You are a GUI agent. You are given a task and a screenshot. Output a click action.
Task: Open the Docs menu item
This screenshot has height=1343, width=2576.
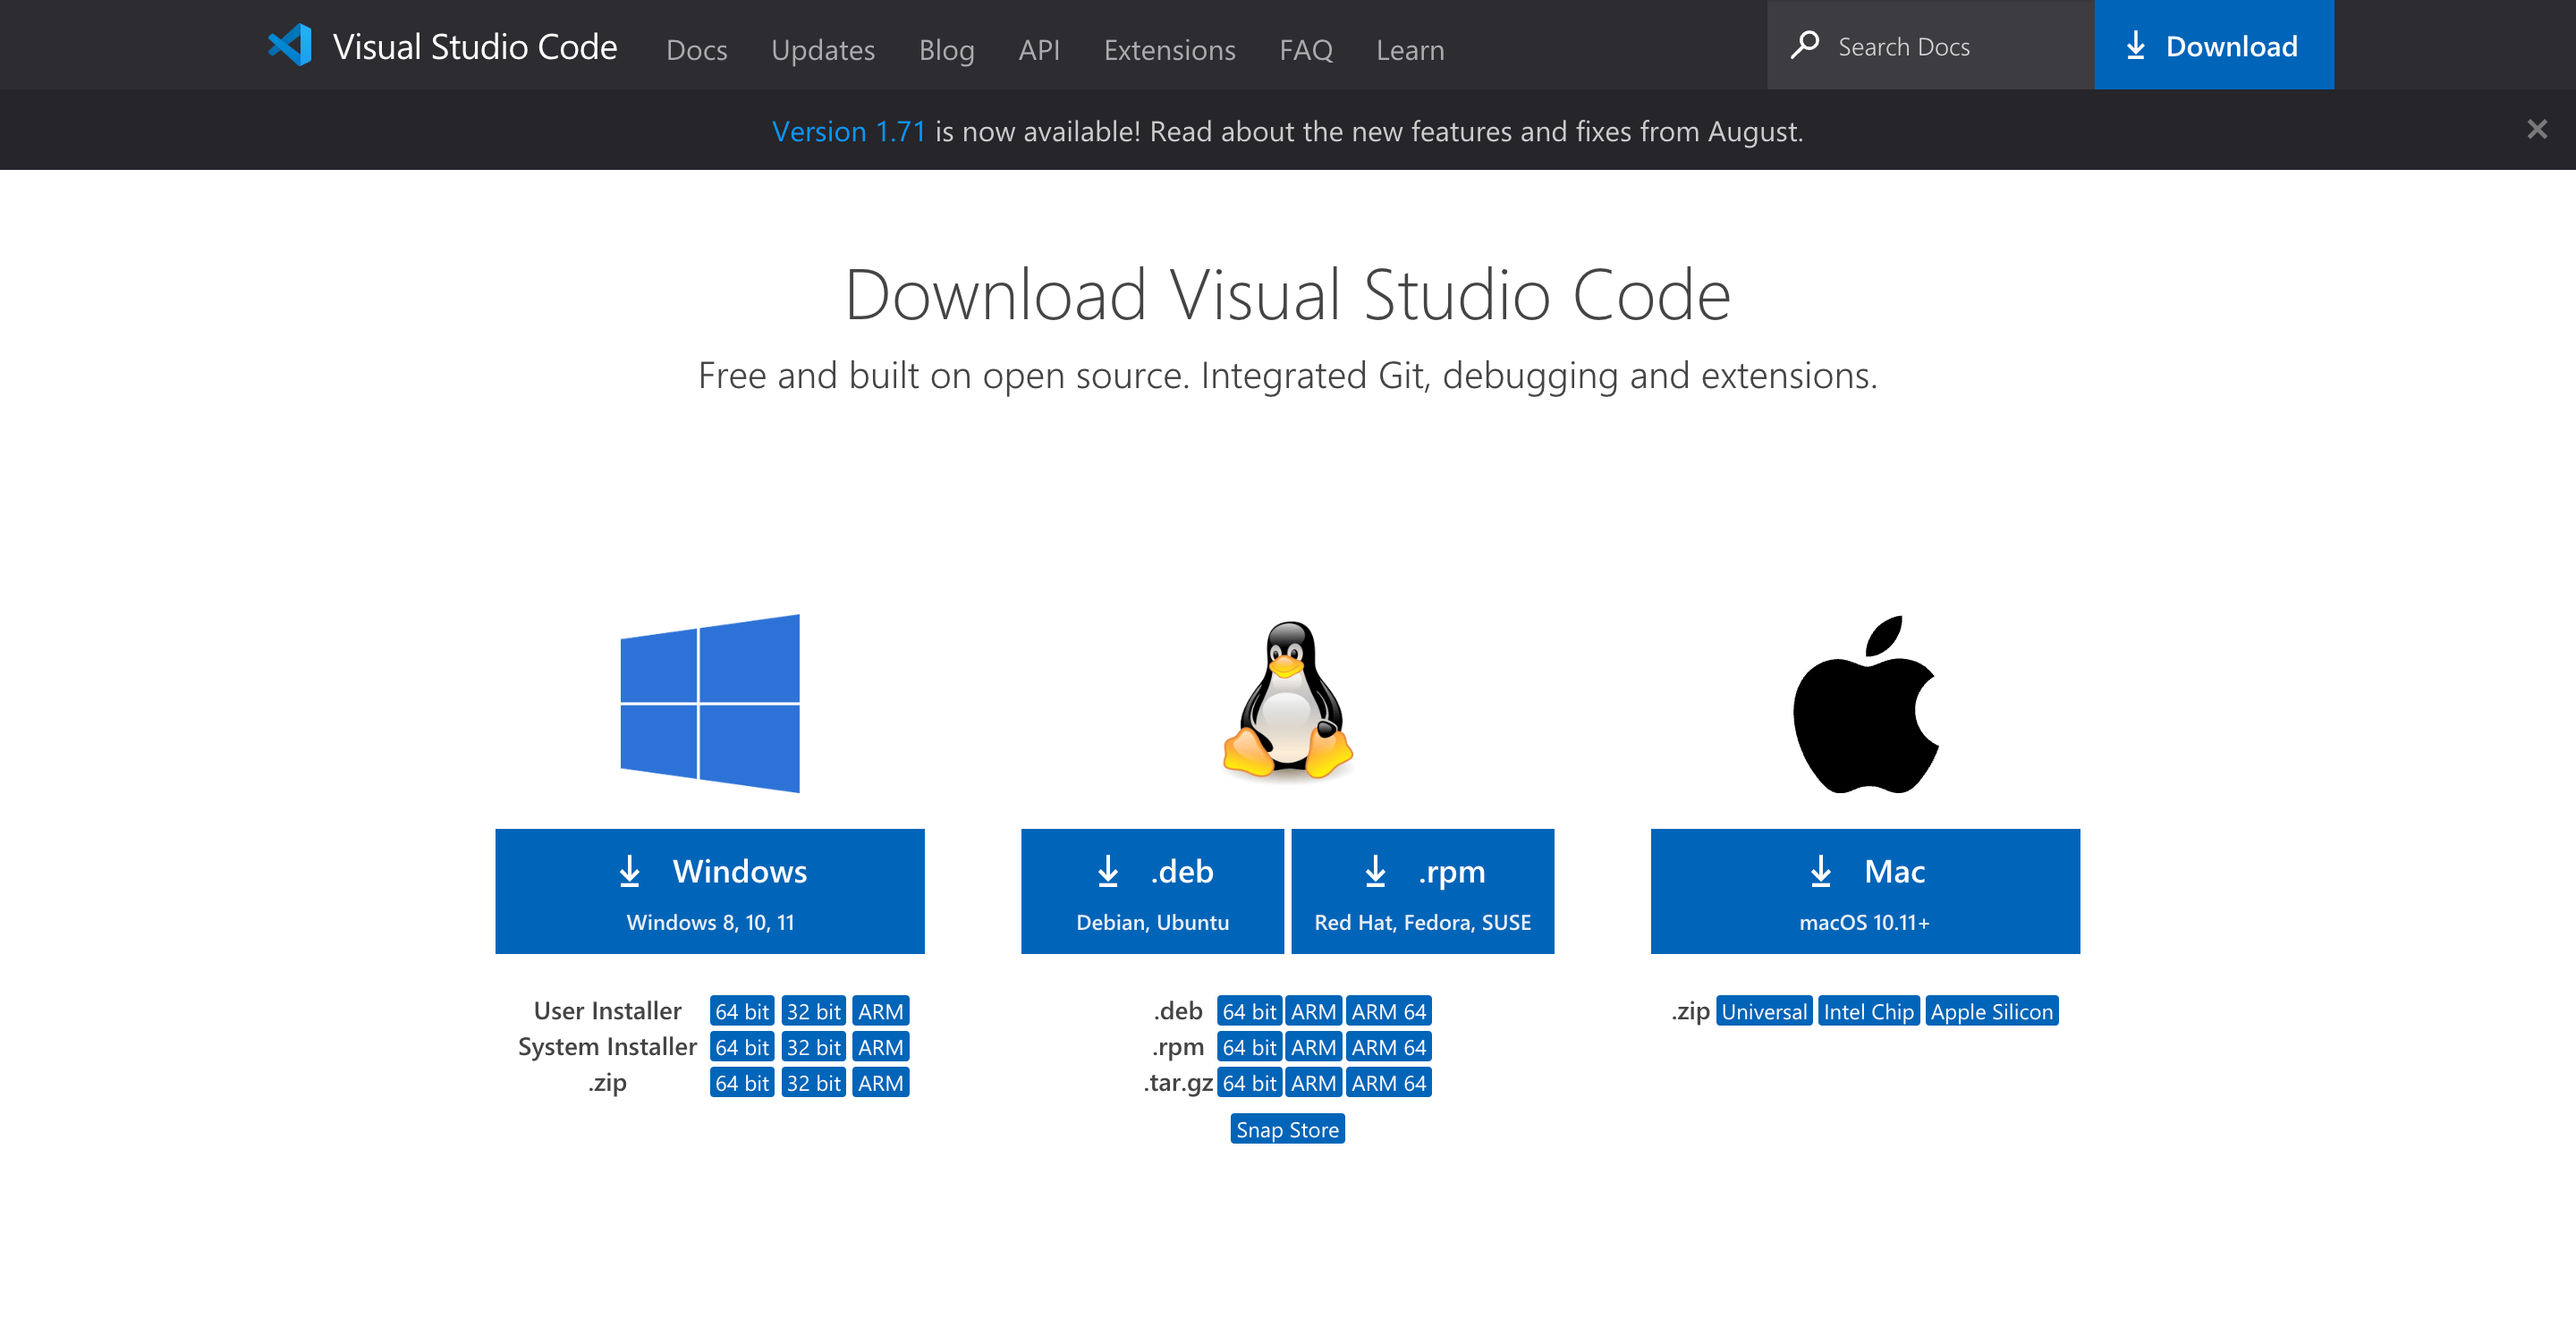pos(696,49)
